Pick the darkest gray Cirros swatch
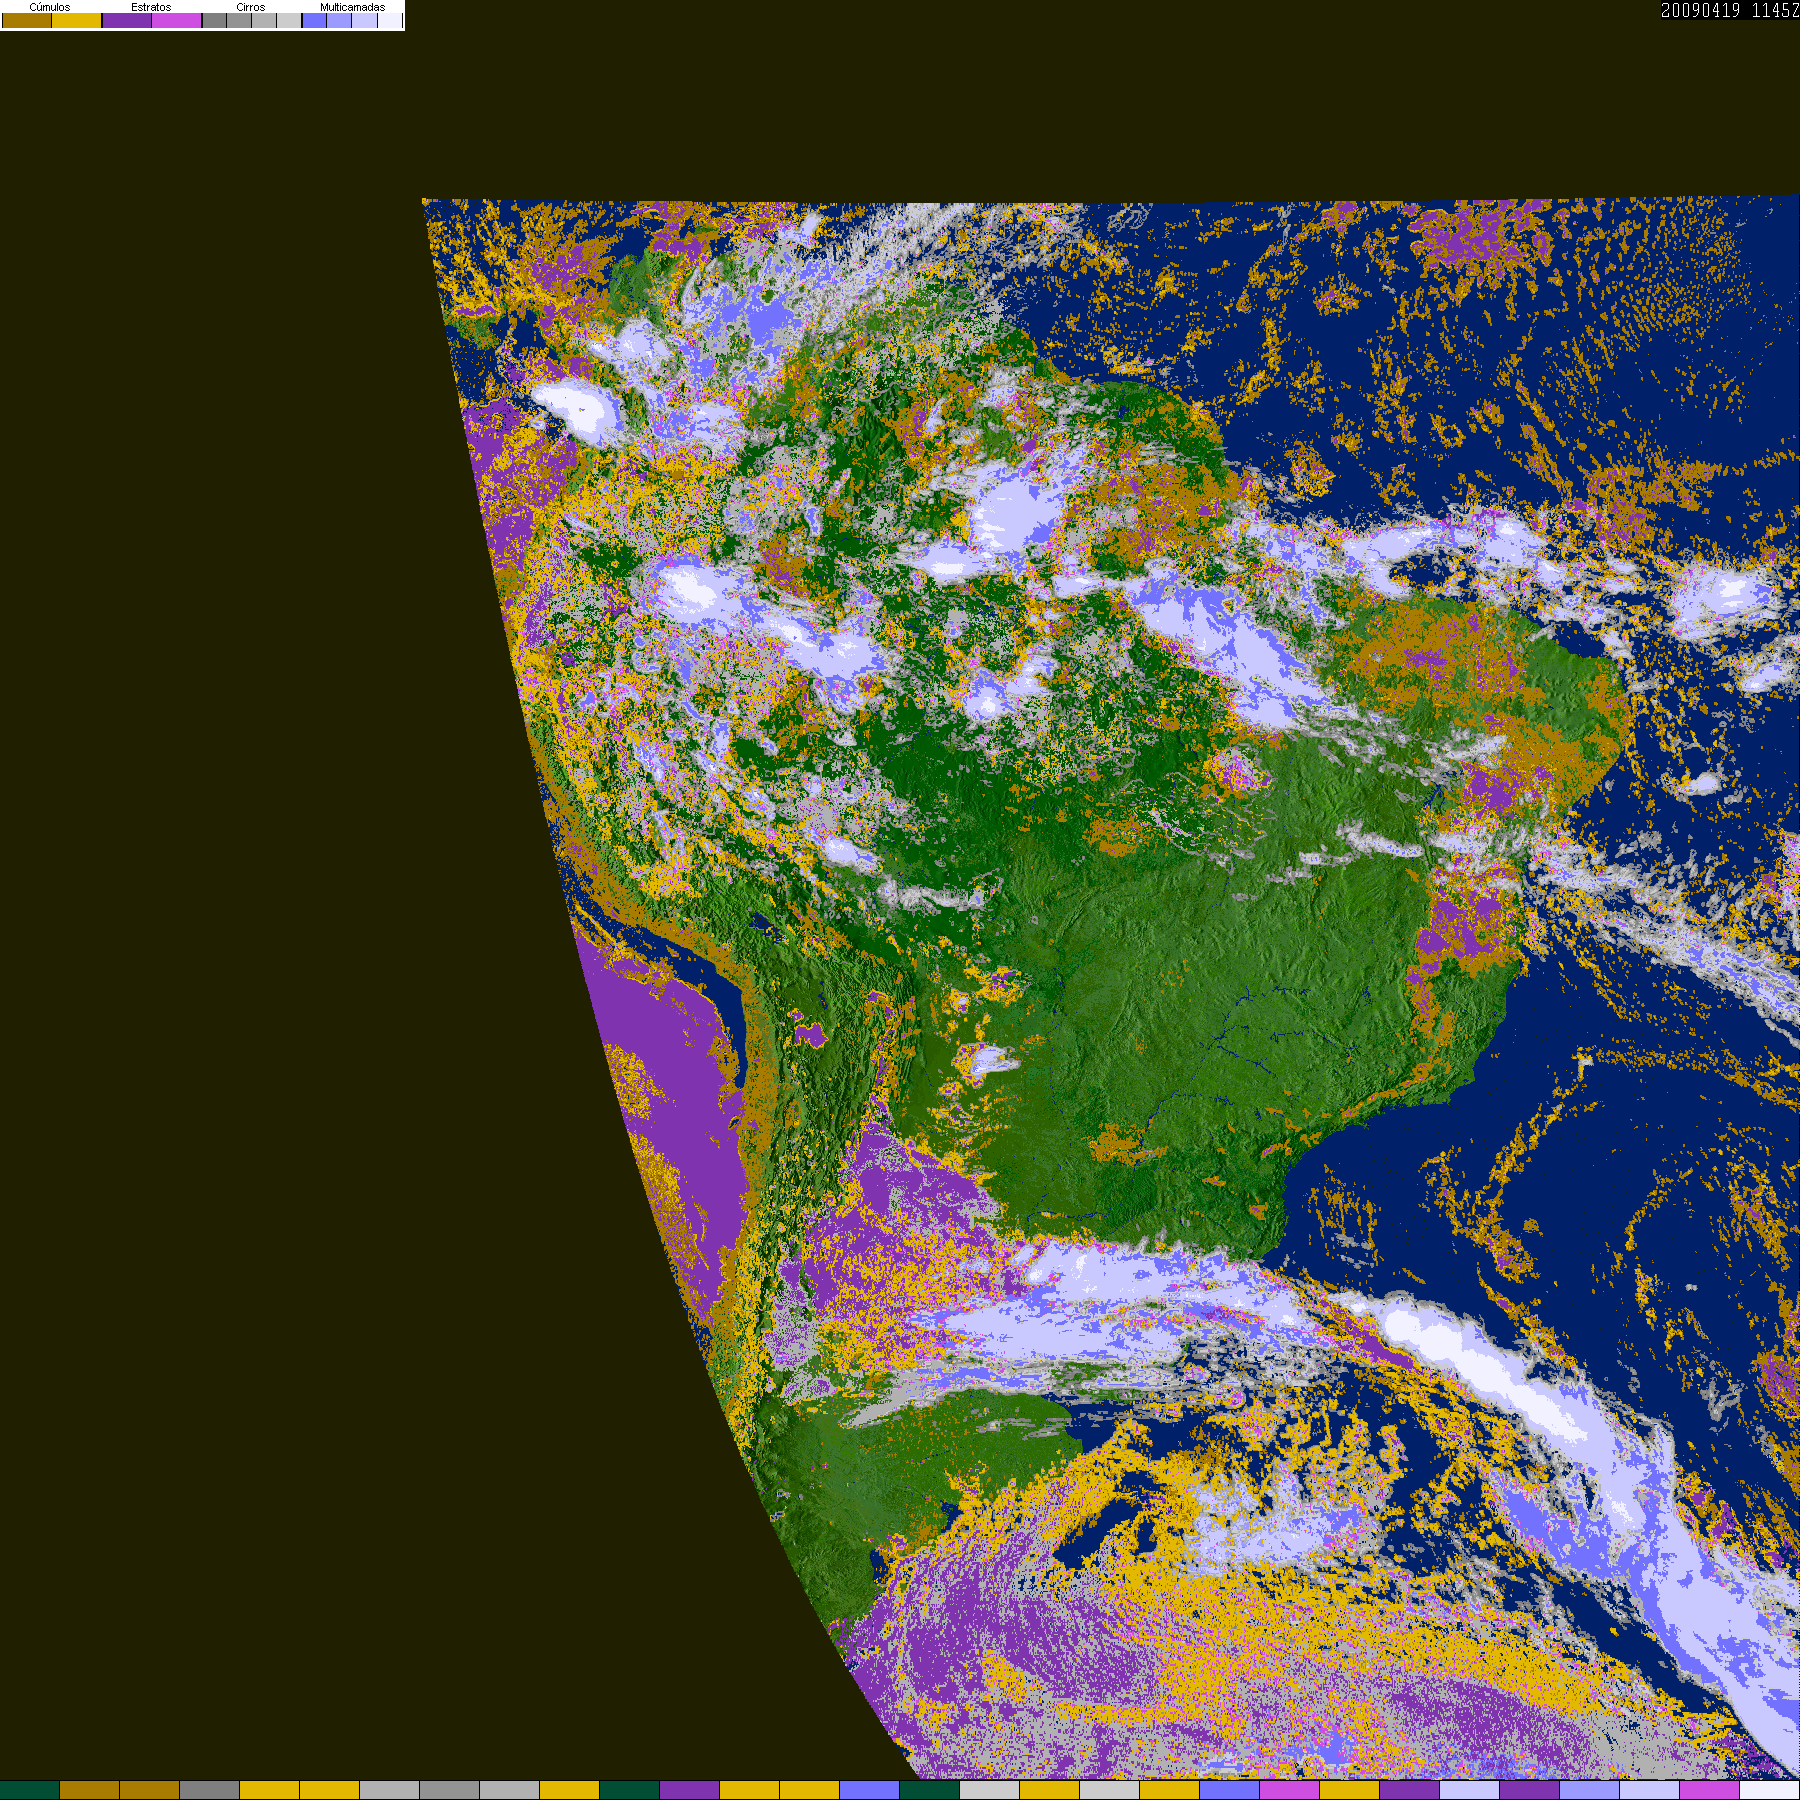Viewport: 1800px width, 1800px height. click(x=214, y=20)
